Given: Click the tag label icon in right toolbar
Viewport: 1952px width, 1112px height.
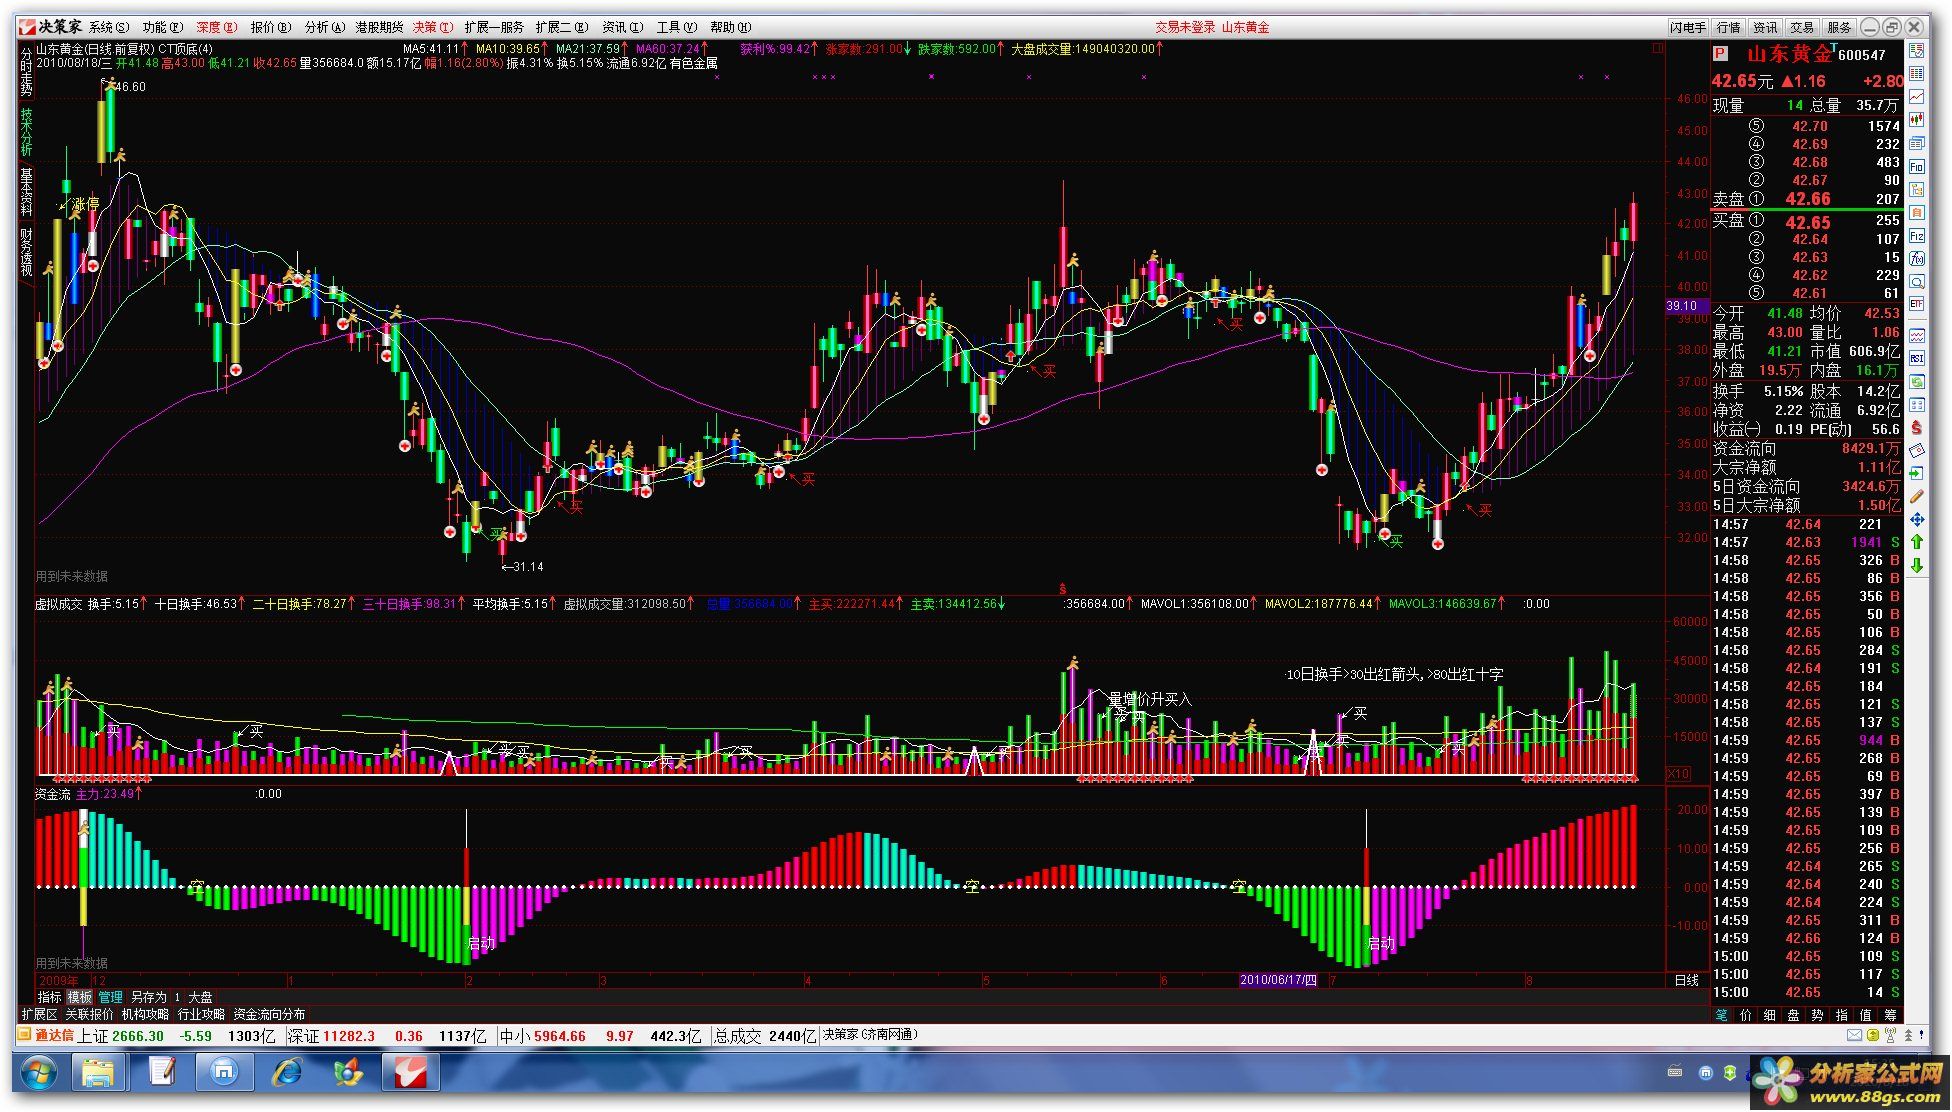Looking at the screenshot, I should 1917,450.
